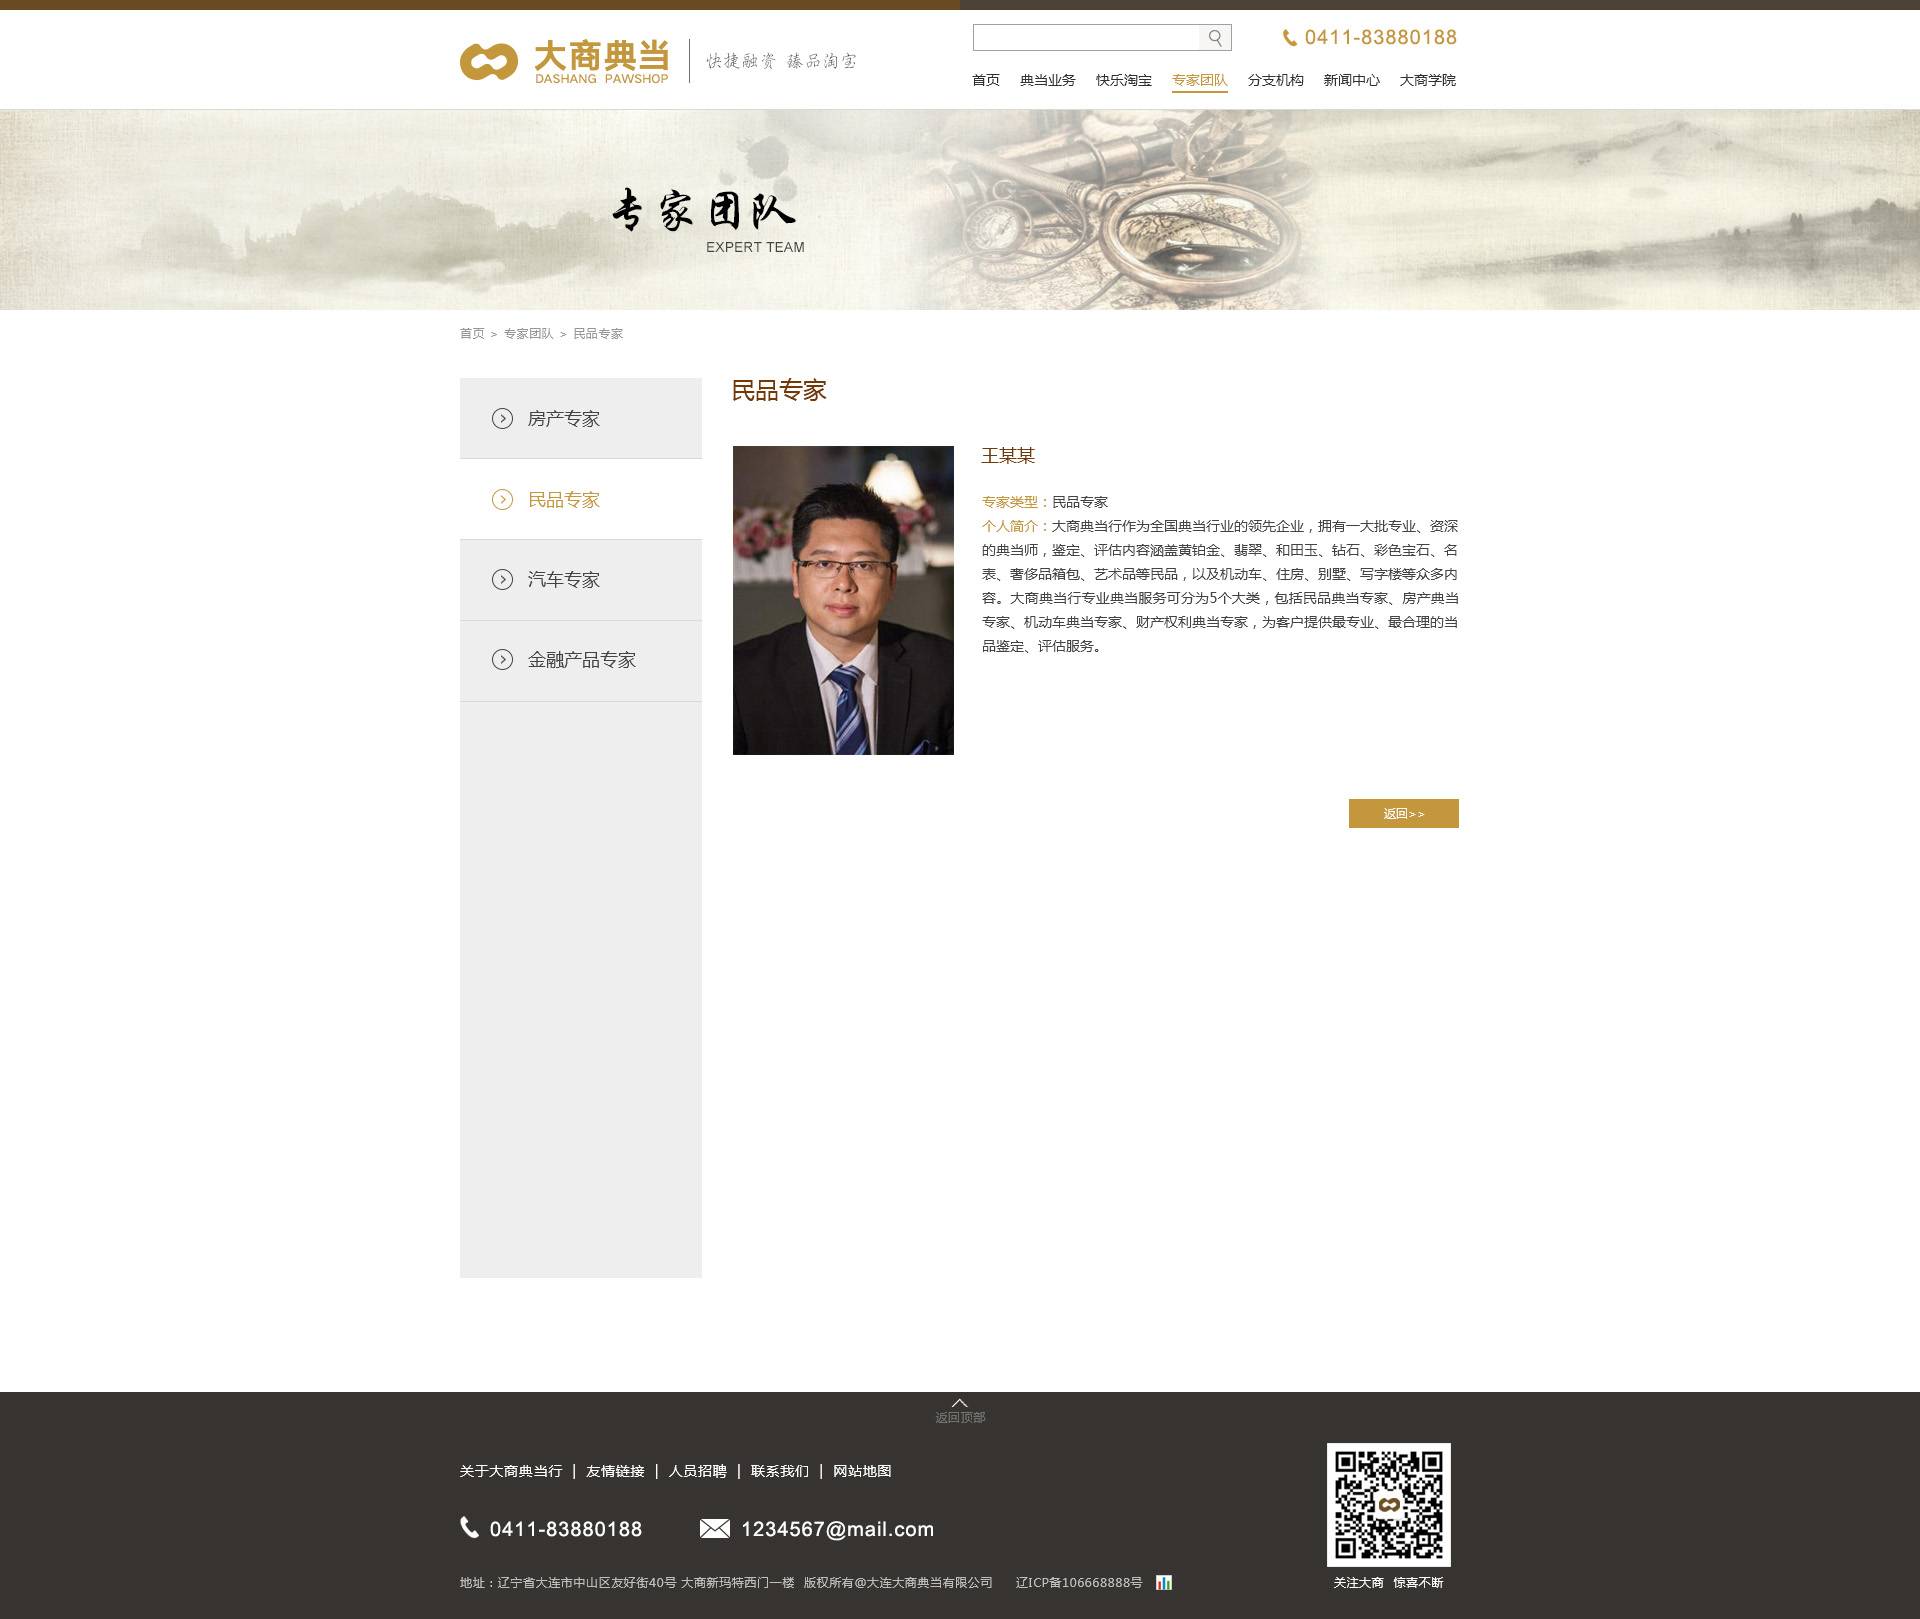This screenshot has width=1920, height=1619.
Task: Click 专家团队 in the breadcrumb
Action: coord(528,334)
